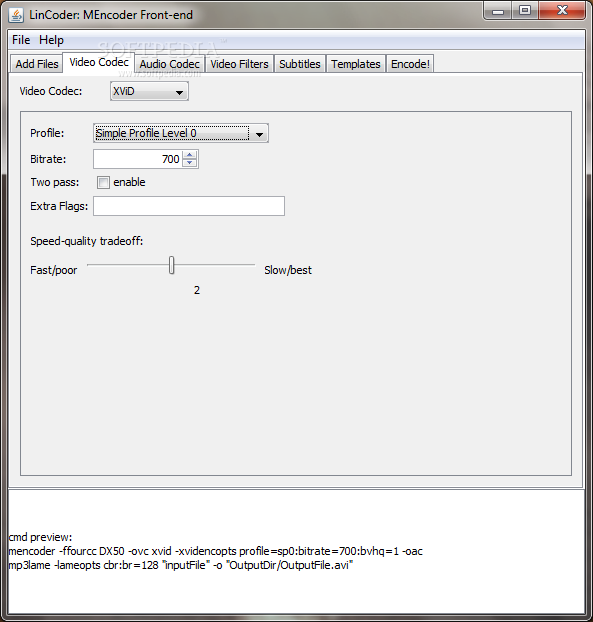Click inside the Bitrate value field

tap(138, 159)
